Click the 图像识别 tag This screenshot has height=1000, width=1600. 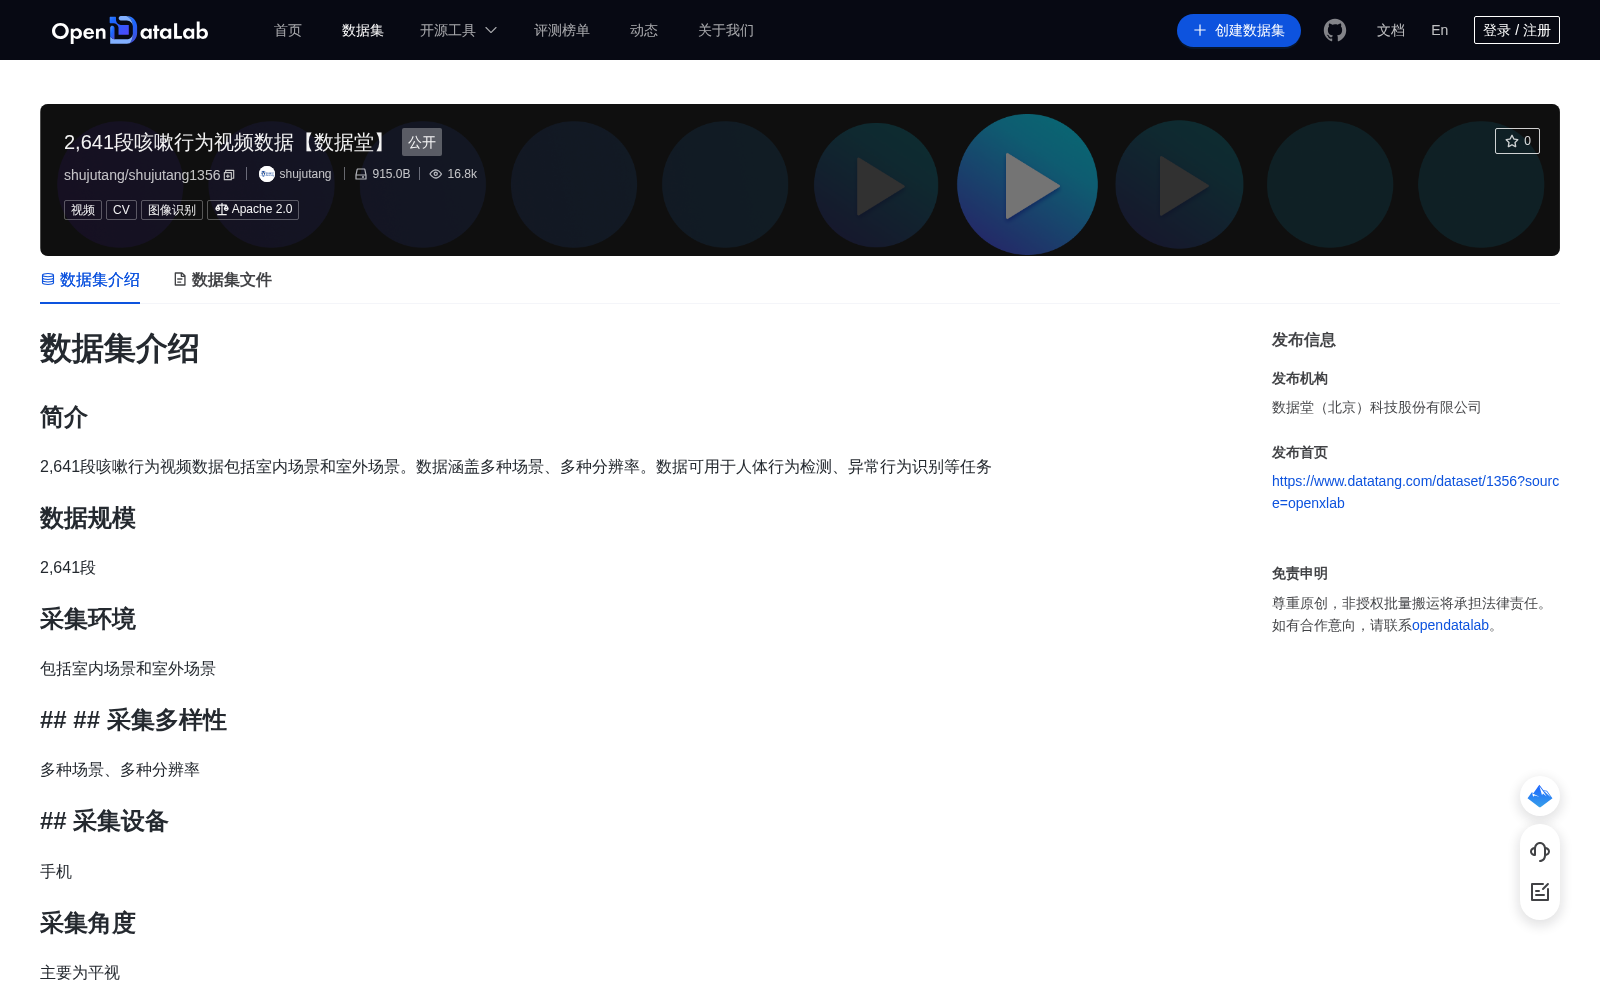172,210
